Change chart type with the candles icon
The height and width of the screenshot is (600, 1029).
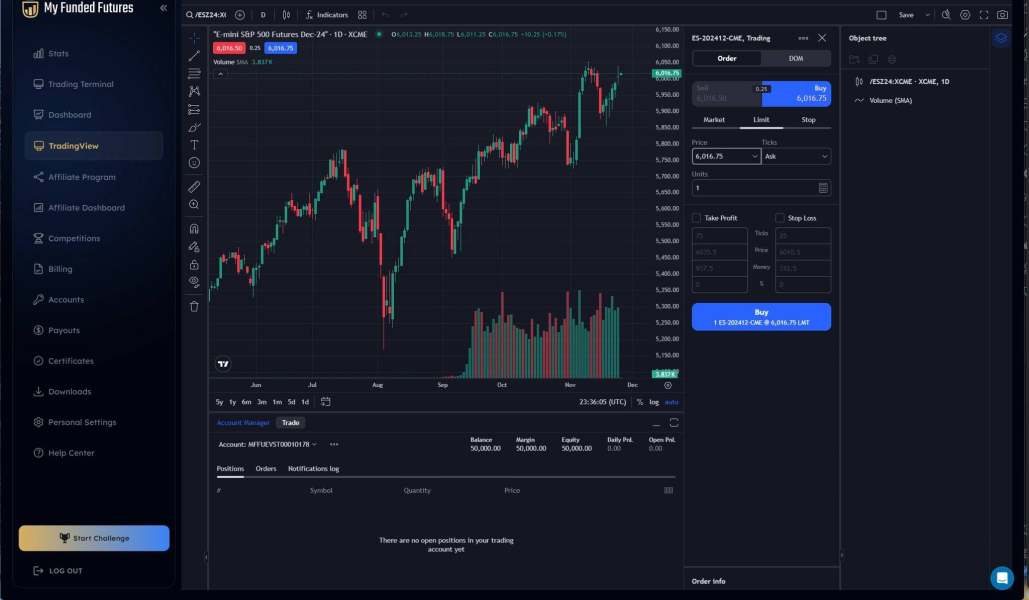(286, 14)
